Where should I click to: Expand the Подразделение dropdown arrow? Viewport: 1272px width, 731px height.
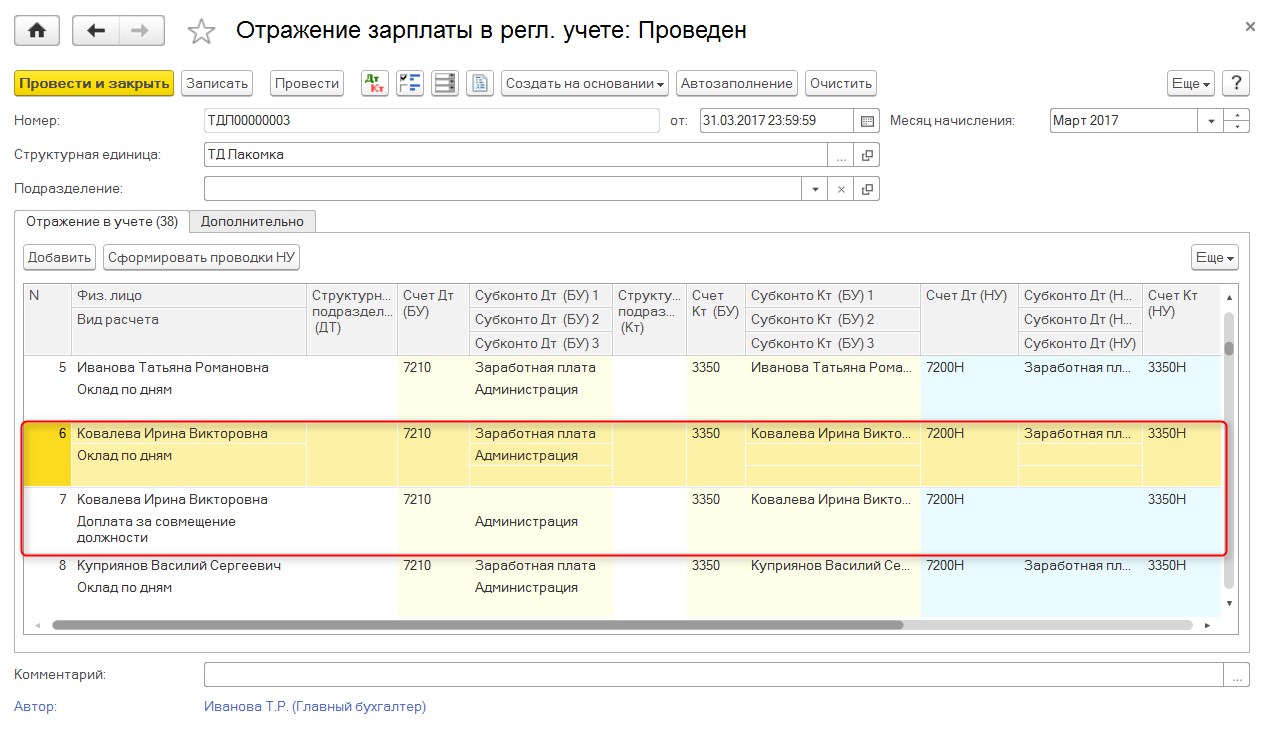(815, 189)
